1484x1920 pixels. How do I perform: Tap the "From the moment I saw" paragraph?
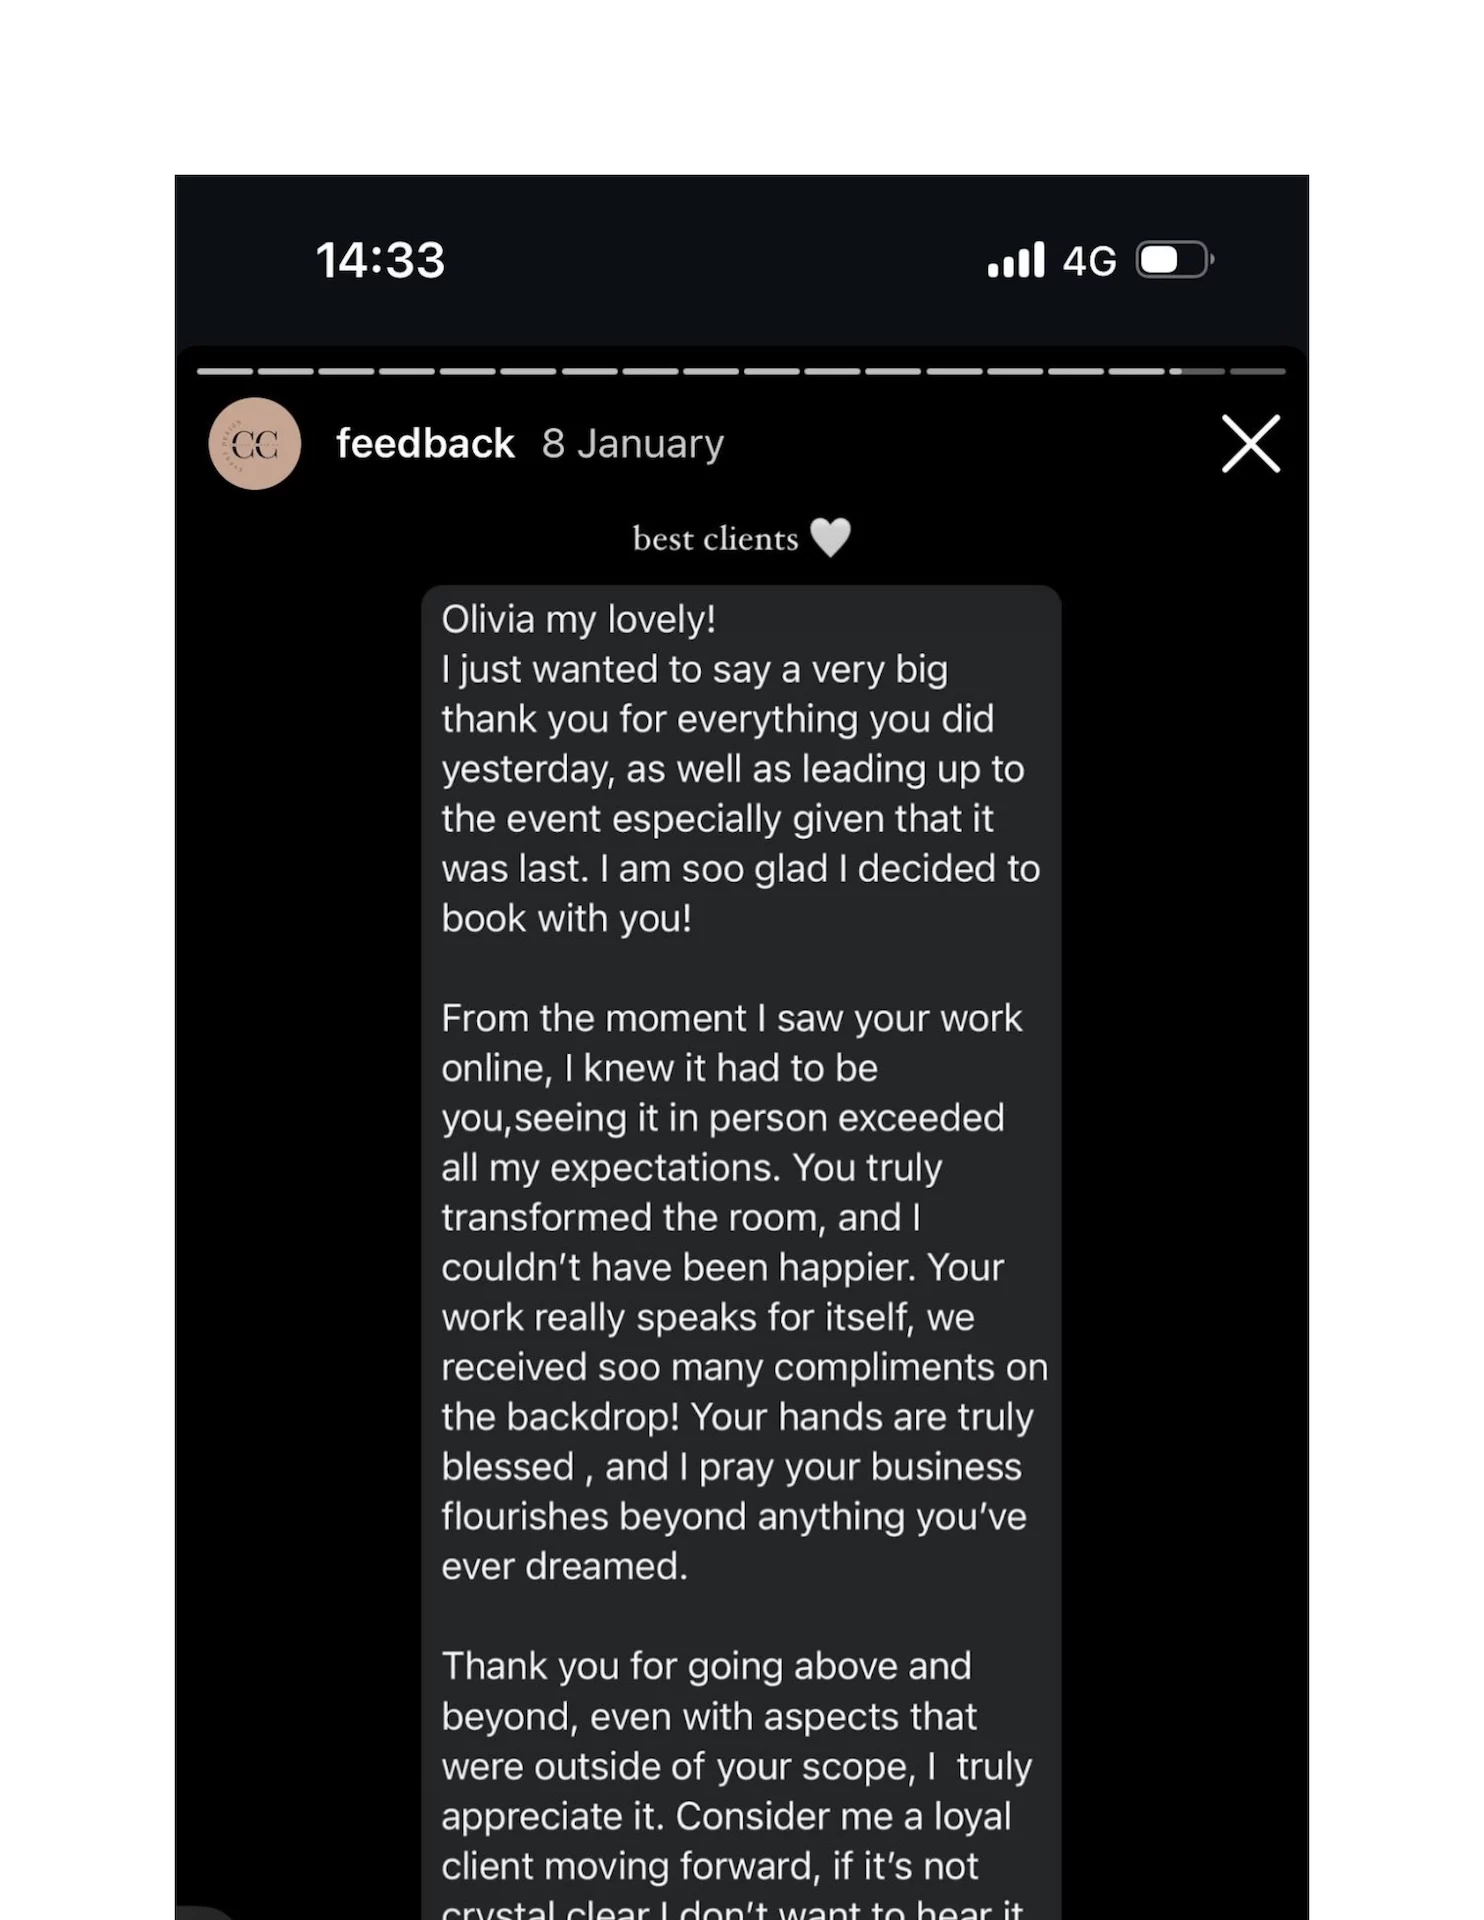pos(731,1018)
